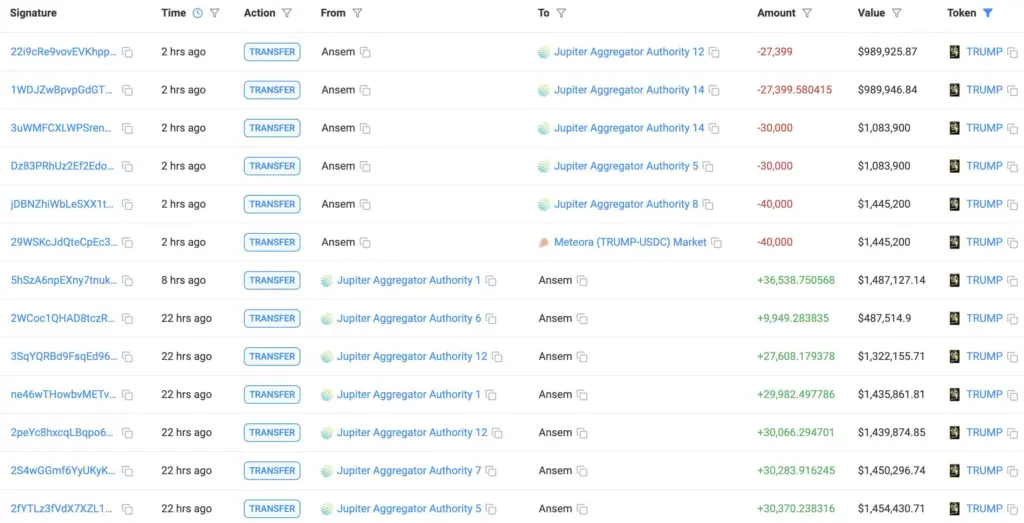Click the clock icon in the Time header
Screen dimensions: 1024x523
point(197,13)
